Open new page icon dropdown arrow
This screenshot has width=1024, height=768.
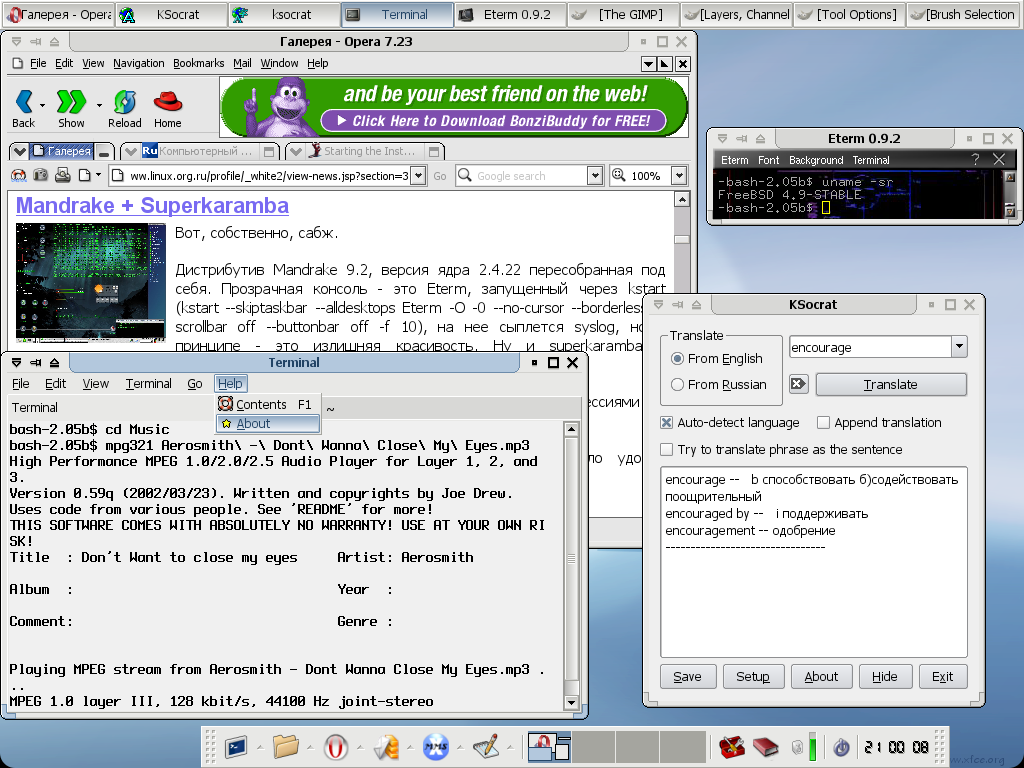pos(99,175)
